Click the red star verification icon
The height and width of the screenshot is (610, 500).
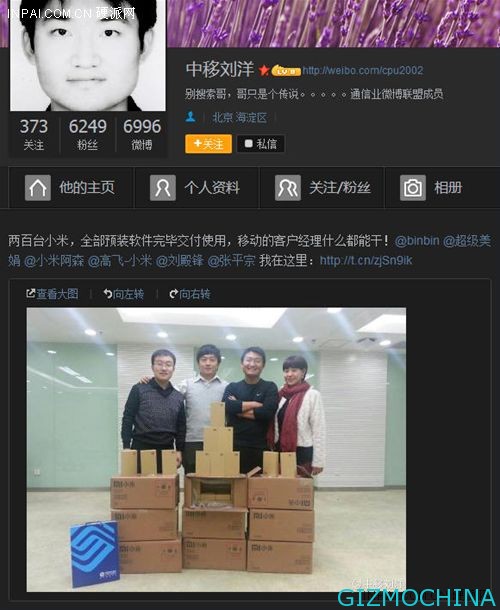(x=264, y=70)
